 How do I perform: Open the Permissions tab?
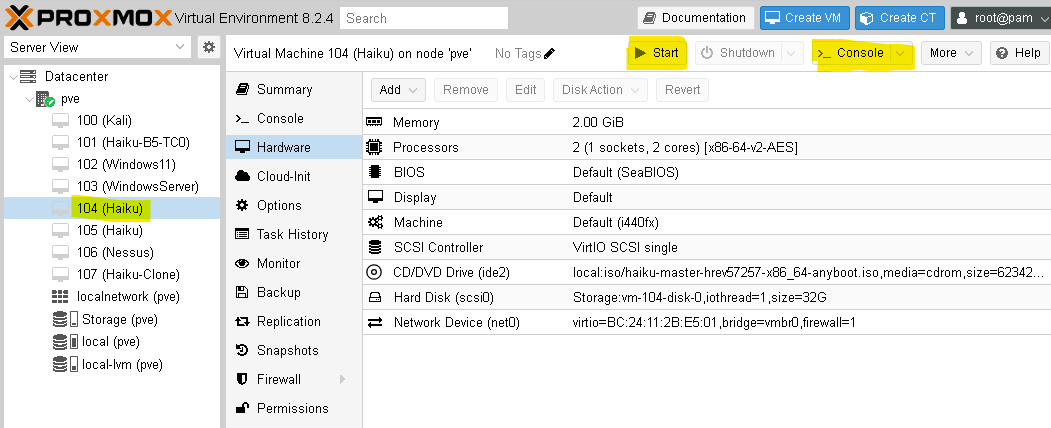point(294,408)
